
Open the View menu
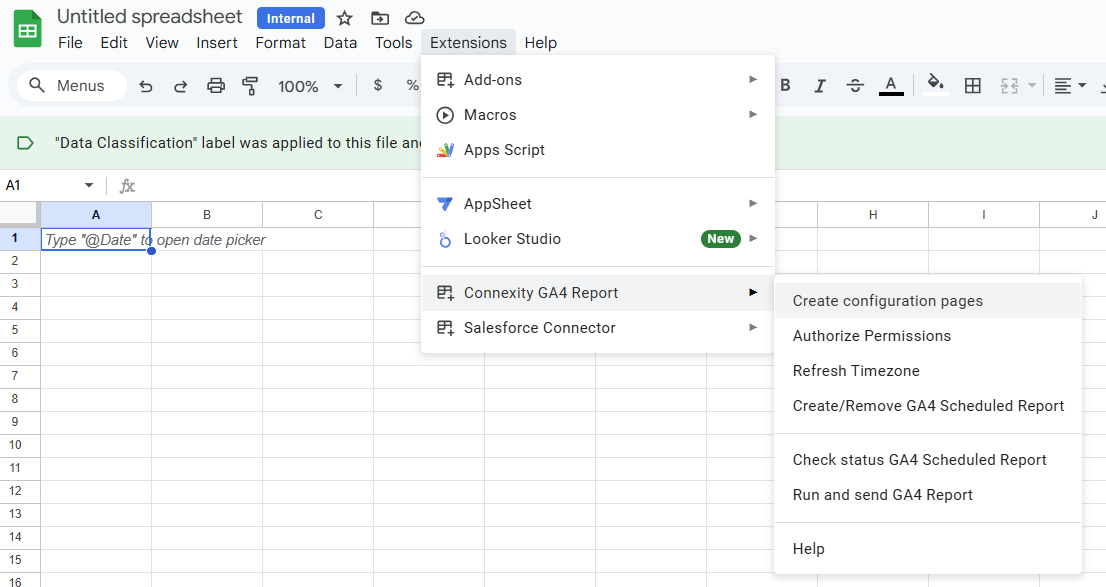click(162, 43)
